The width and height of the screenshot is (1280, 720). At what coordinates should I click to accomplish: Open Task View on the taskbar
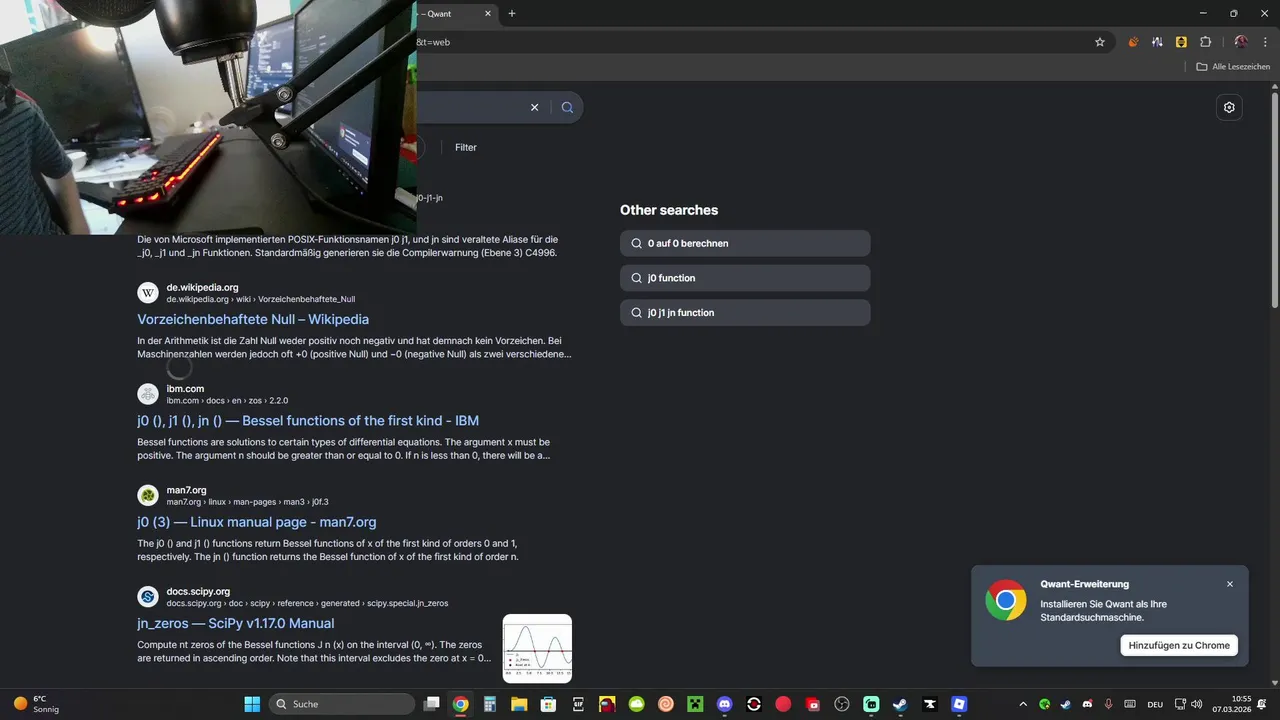[x=431, y=704]
